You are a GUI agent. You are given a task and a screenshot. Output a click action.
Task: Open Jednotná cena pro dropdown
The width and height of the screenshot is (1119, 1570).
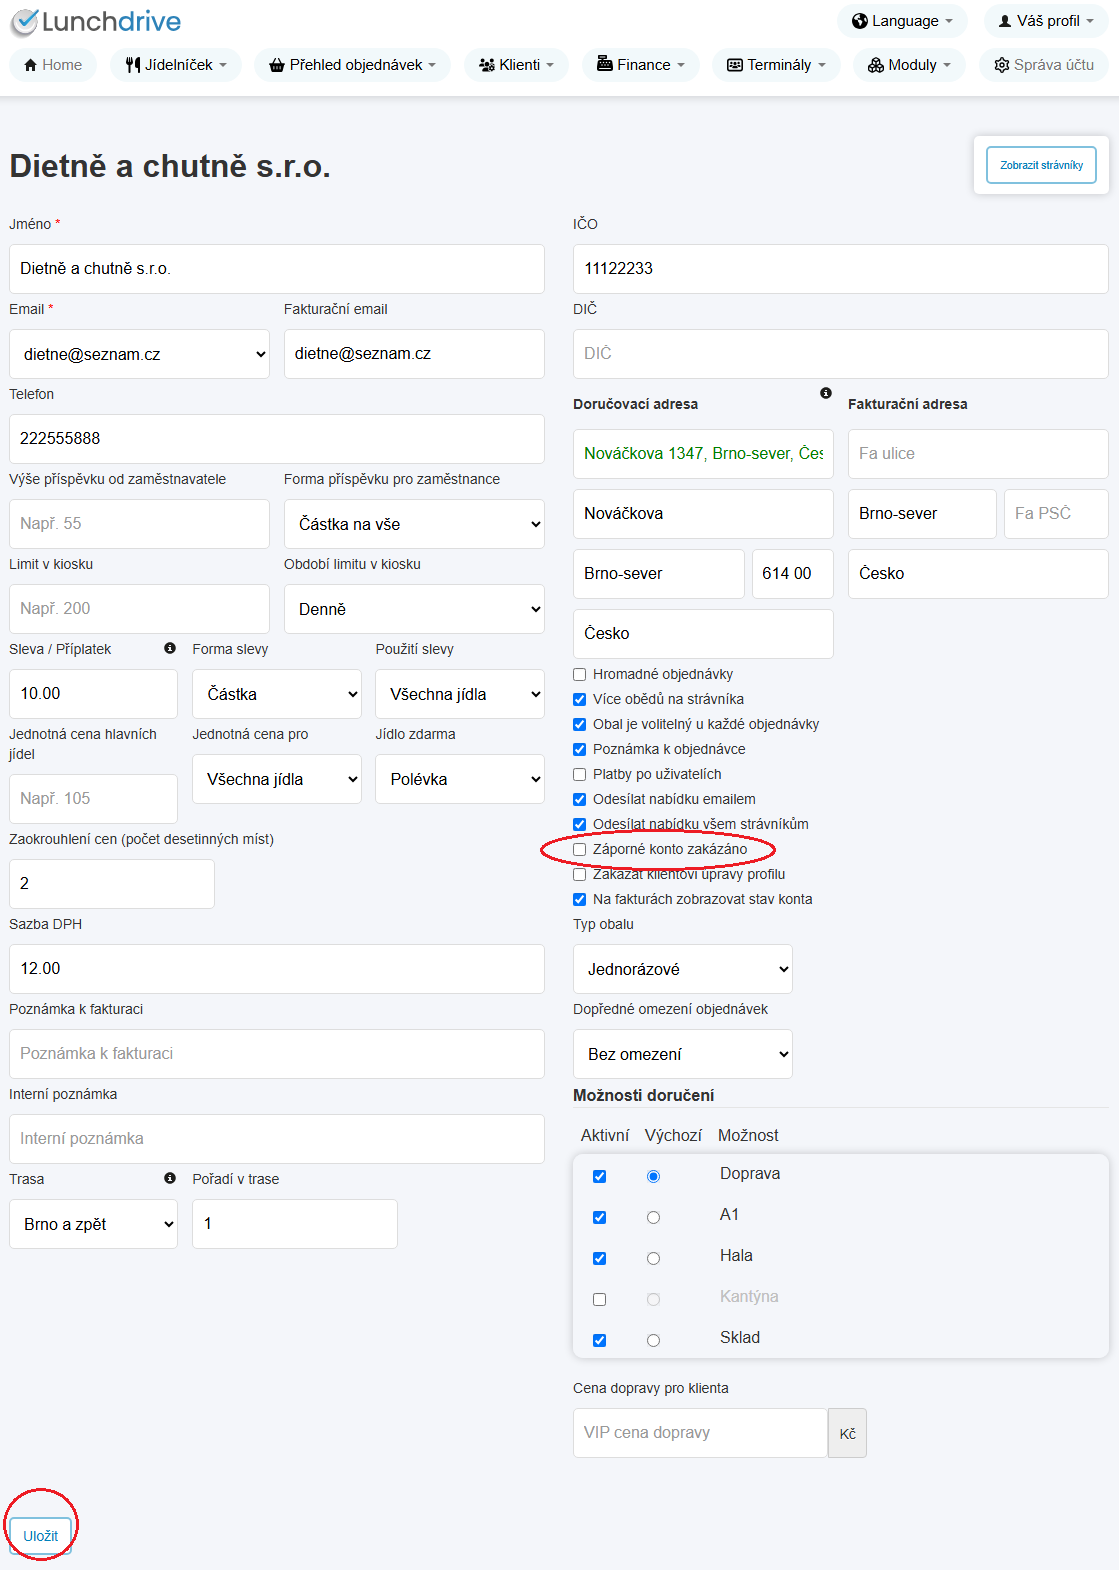tap(276, 779)
